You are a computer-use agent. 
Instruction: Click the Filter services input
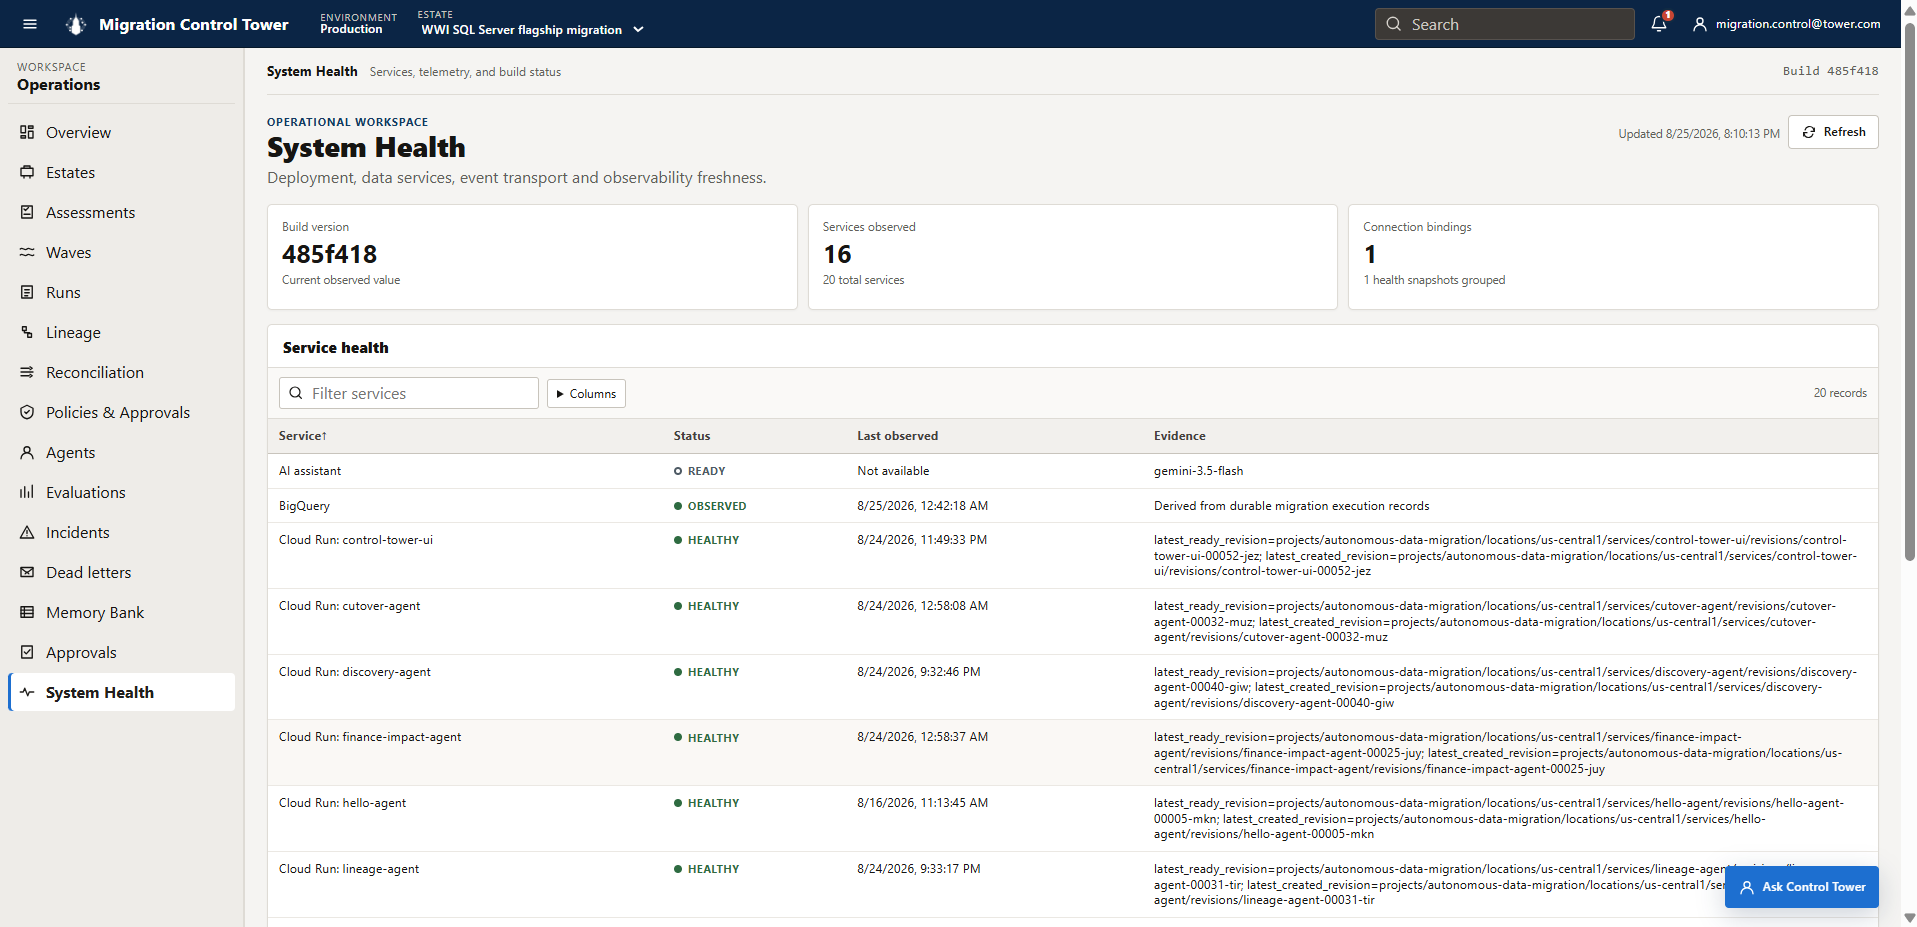[409, 393]
